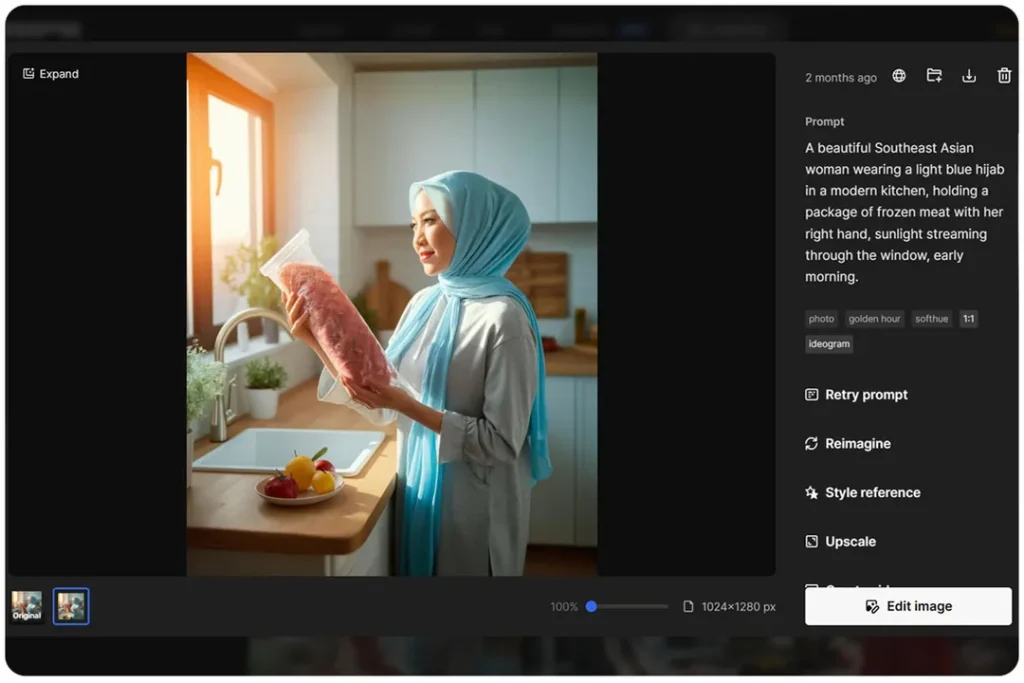Click the Retry prompt icon
The image size is (1024, 683).
pyautogui.click(x=811, y=394)
